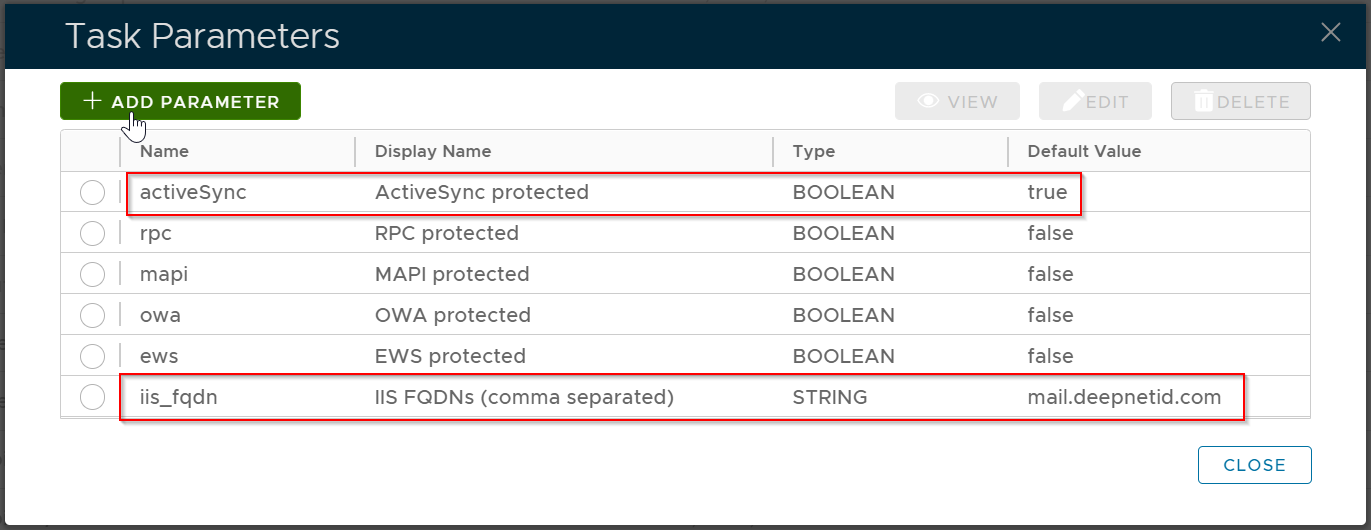
Task: Click the Type column header
Action: (x=813, y=151)
